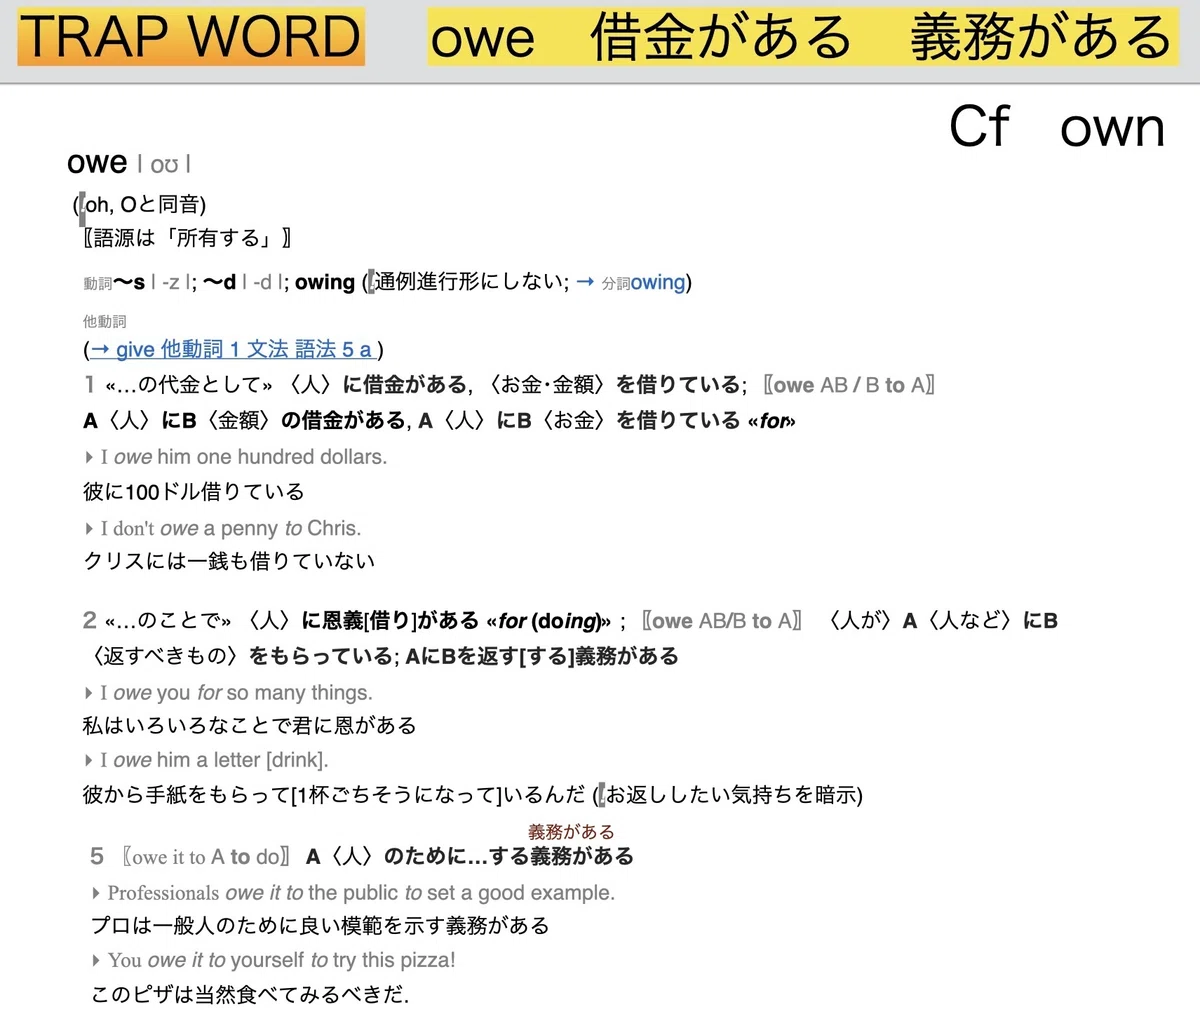Click the '義務がある' text in the yellow banner
Screen dimensions: 1200x1011
[x=1040, y=38]
